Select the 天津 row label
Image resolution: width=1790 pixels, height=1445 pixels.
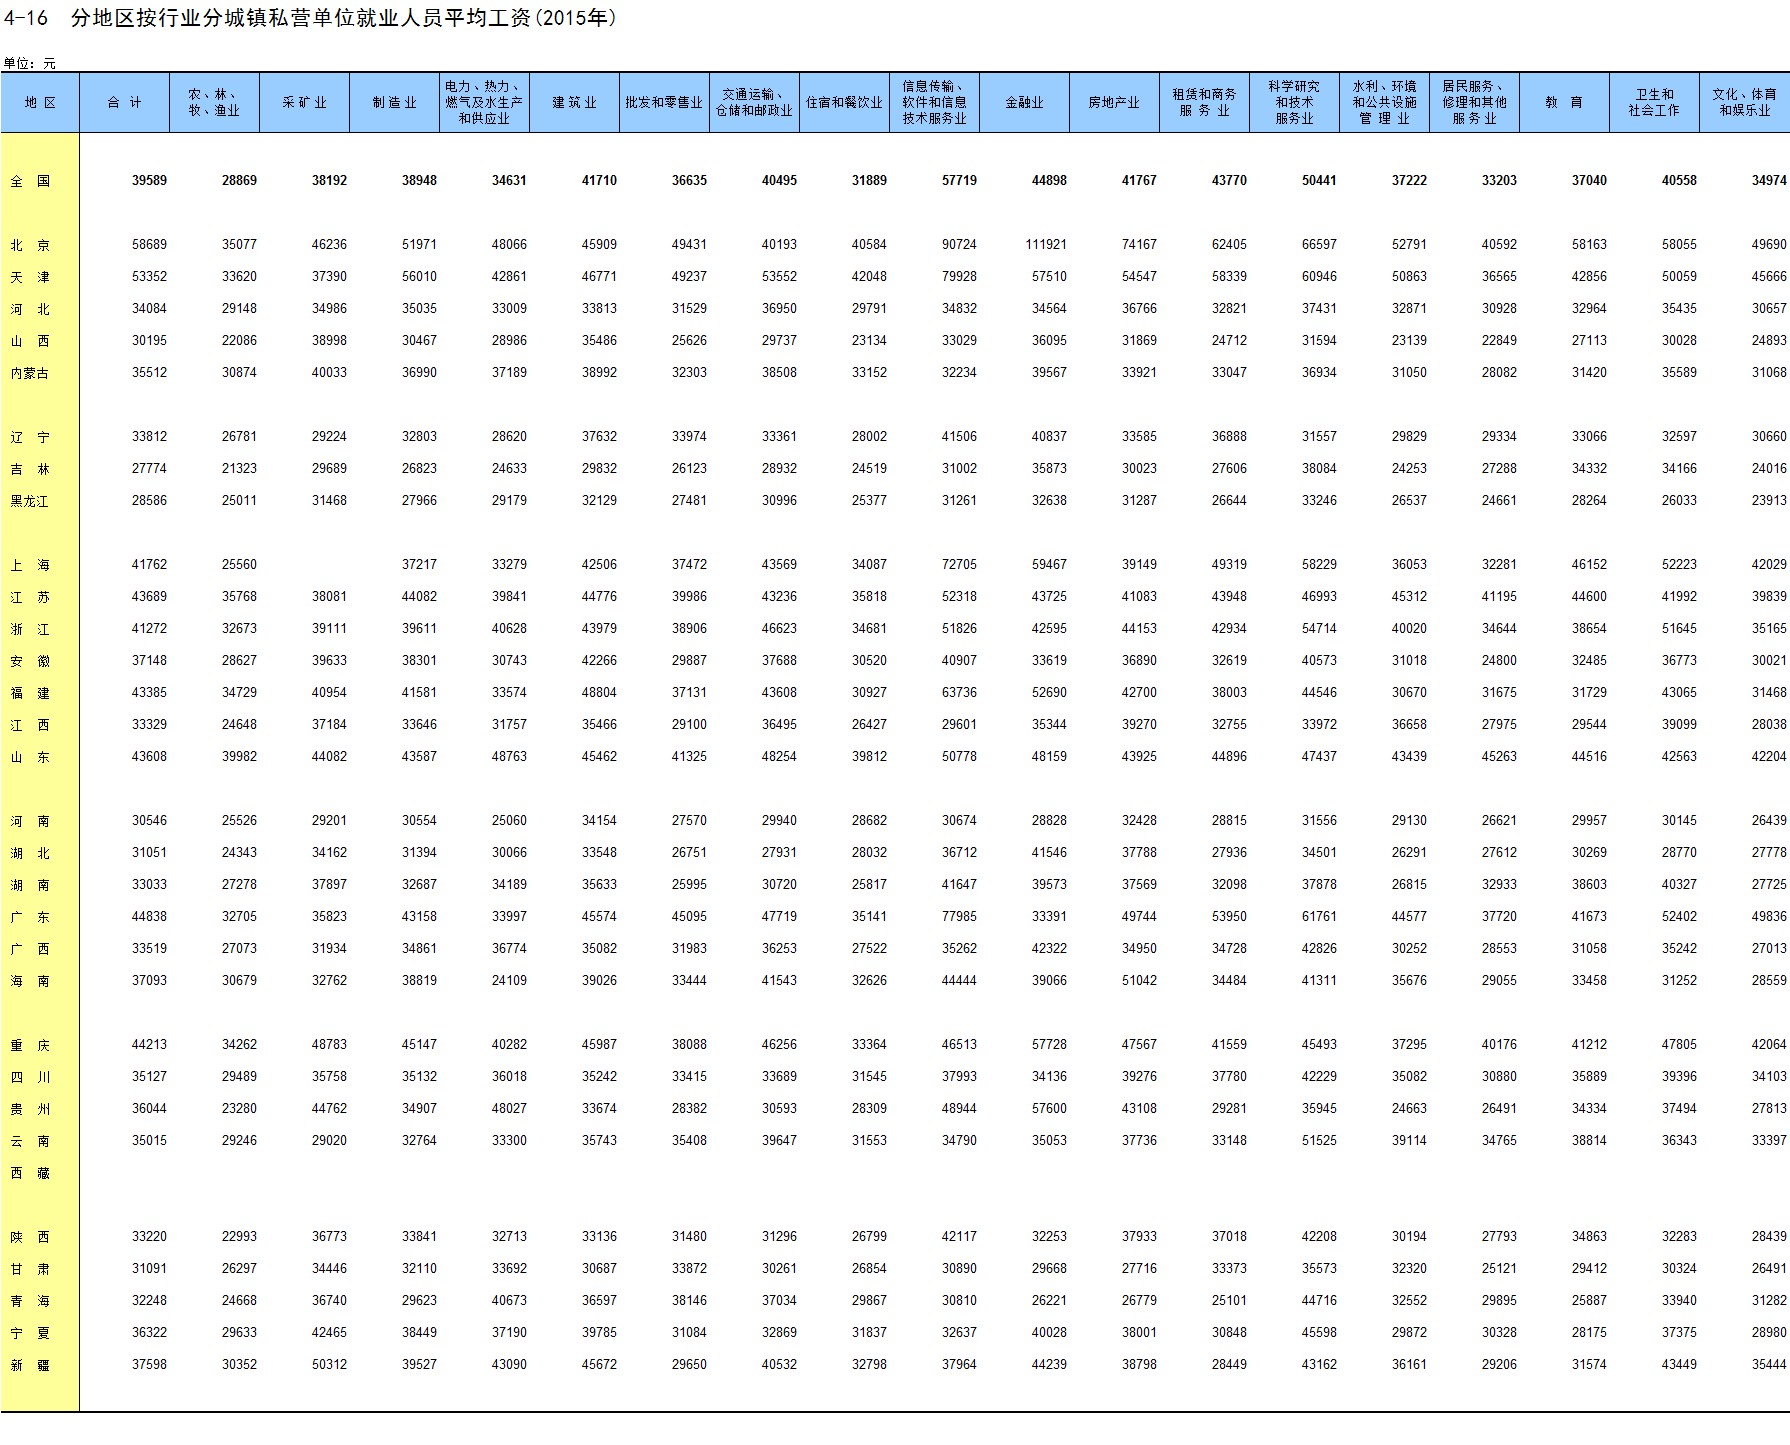(x=30, y=278)
